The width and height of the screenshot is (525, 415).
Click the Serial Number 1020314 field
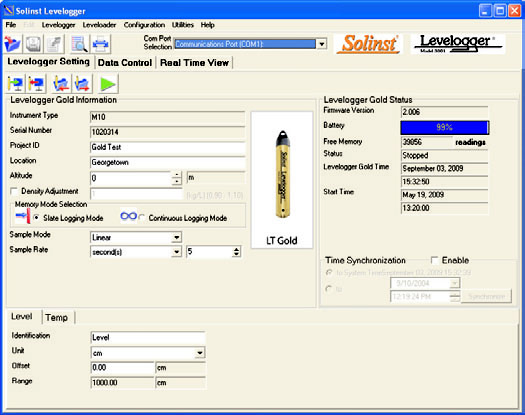pyautogui.click(x=167, y=132)
